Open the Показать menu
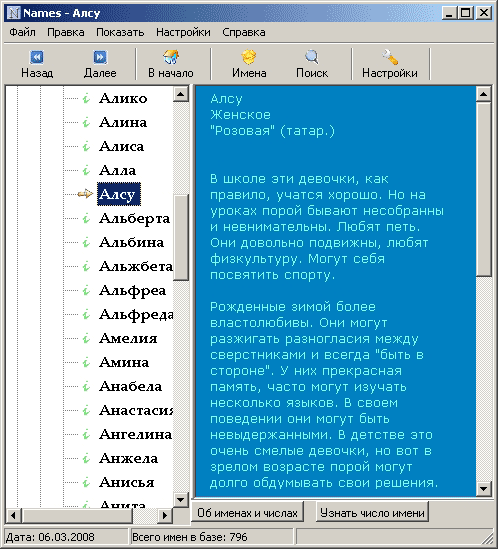Image resolution: width=498 pixels, height=549 pixels. click(x=120, y=32)
